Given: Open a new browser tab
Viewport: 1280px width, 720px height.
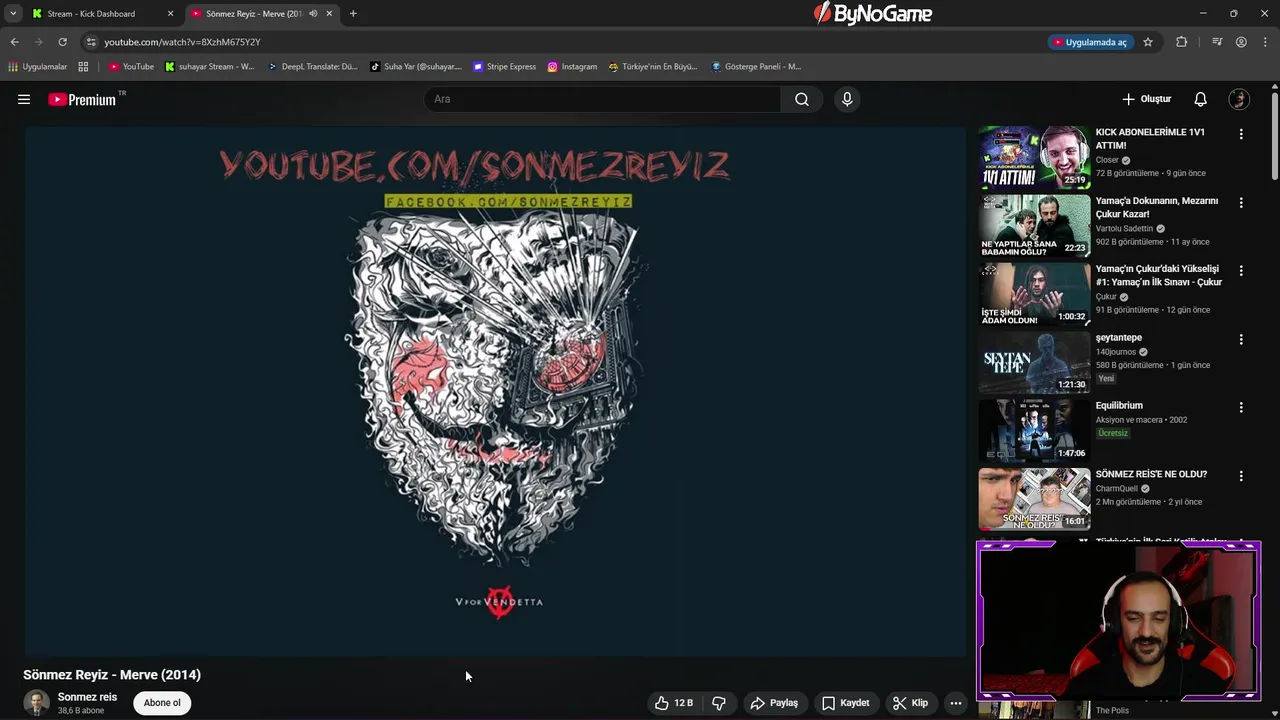Looking at the screenshot, I should point(353,14).
